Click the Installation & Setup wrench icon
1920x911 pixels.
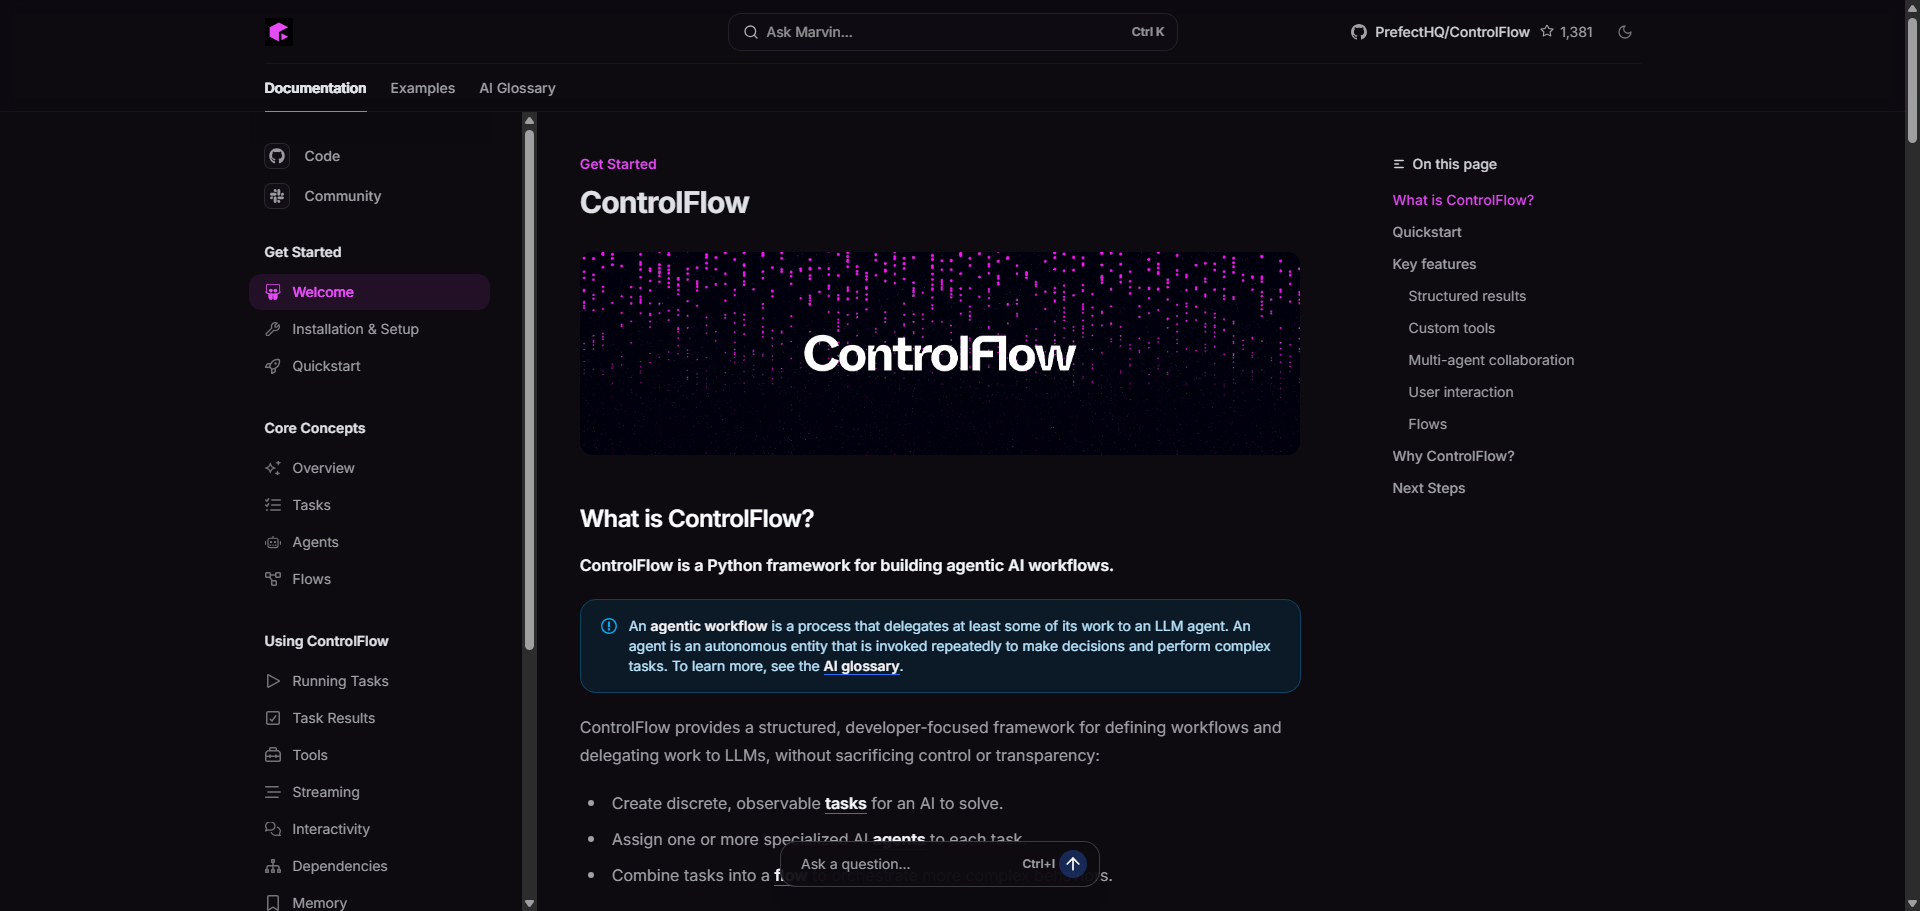273,329
